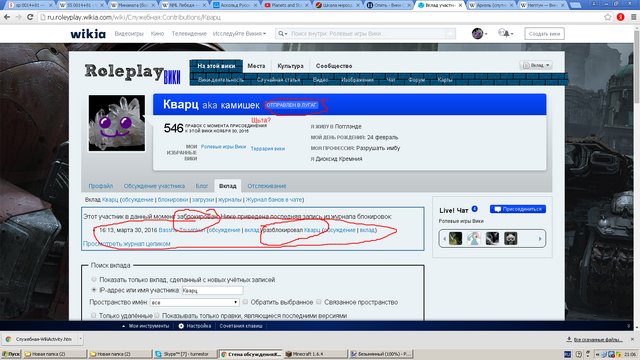Open the Chrome menu icon
Screen dimensions: 640x360
(633, 17)
